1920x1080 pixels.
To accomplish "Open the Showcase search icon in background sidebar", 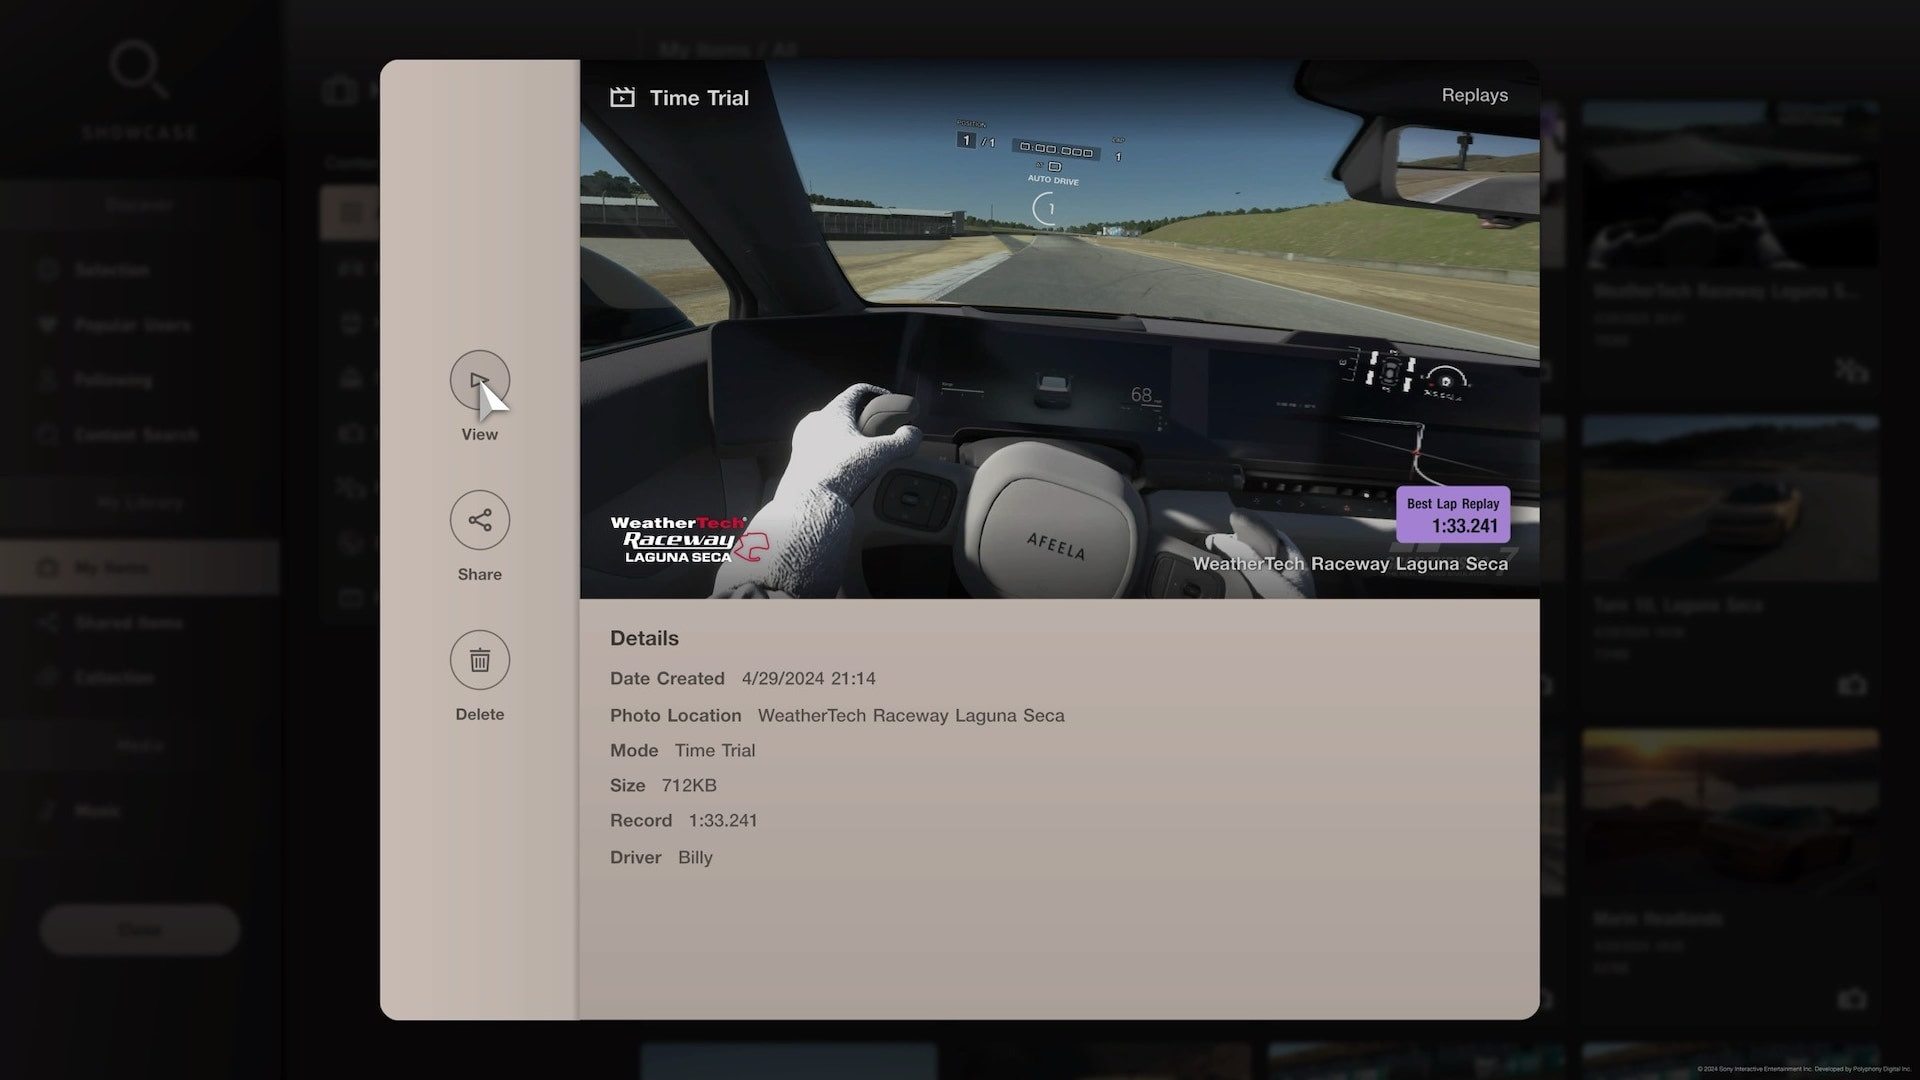I will click(x=138, y=70).
